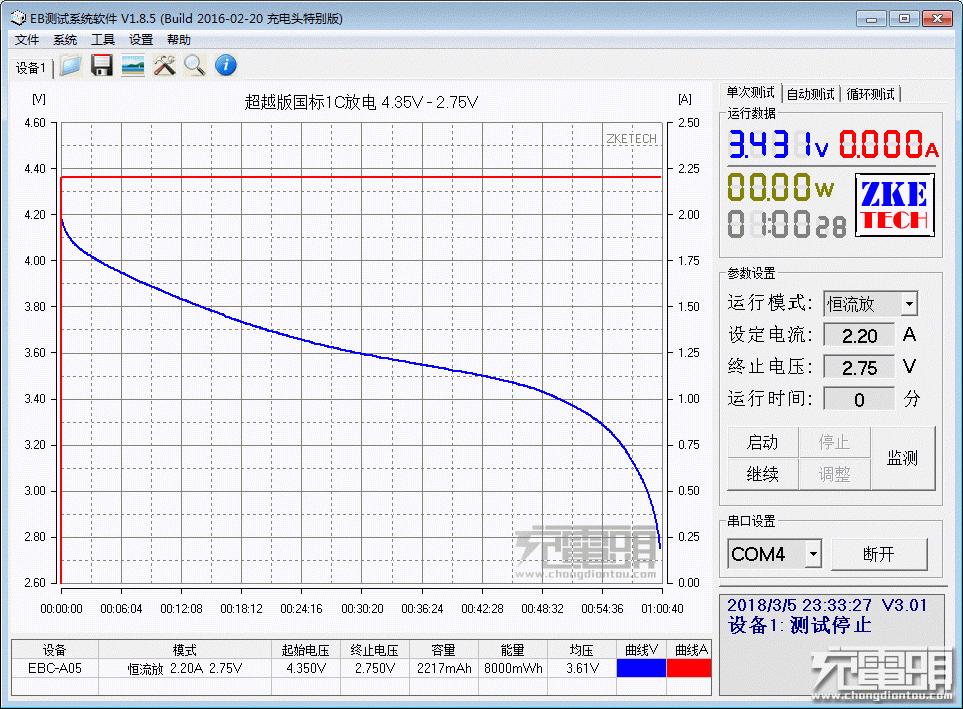This screenshot has height=709, width=963.
Task: Open the COM4 serial port dropdown
Action: pos(813,553)
